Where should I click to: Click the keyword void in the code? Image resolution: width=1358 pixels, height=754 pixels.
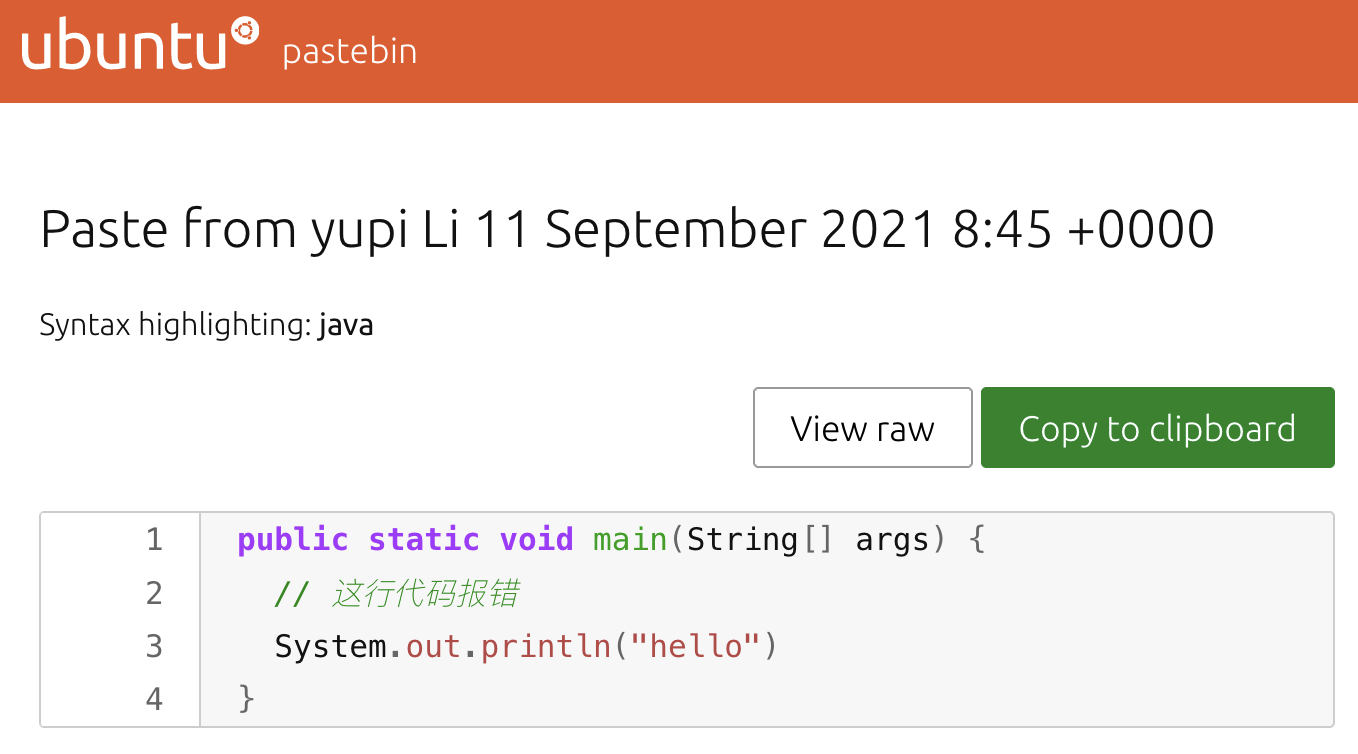pyautogui.click(x=537, y=540)
